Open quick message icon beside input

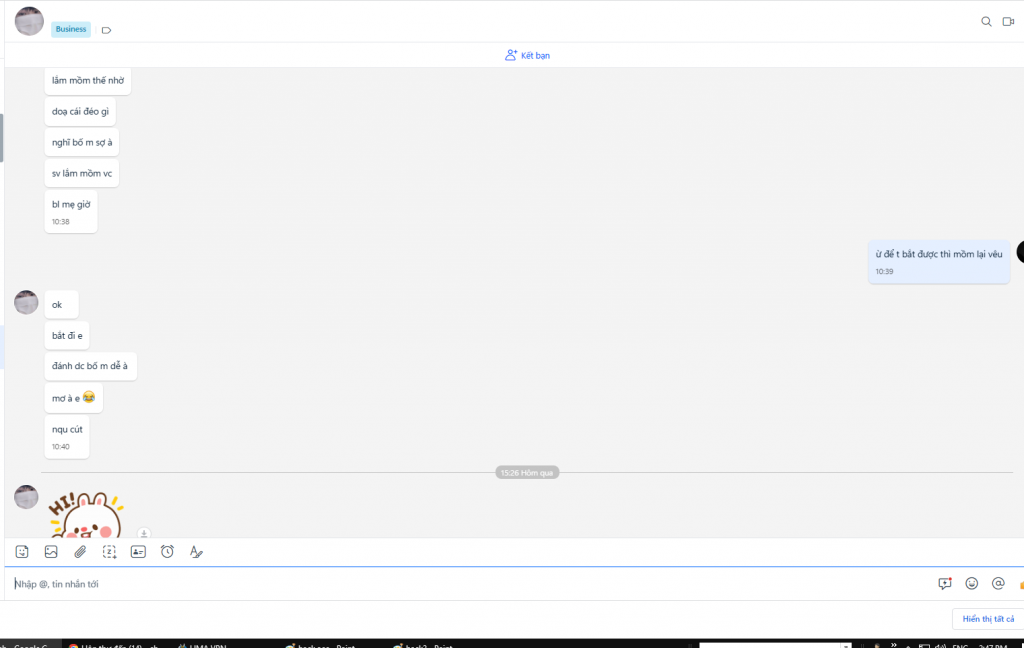tap(944, 584)
